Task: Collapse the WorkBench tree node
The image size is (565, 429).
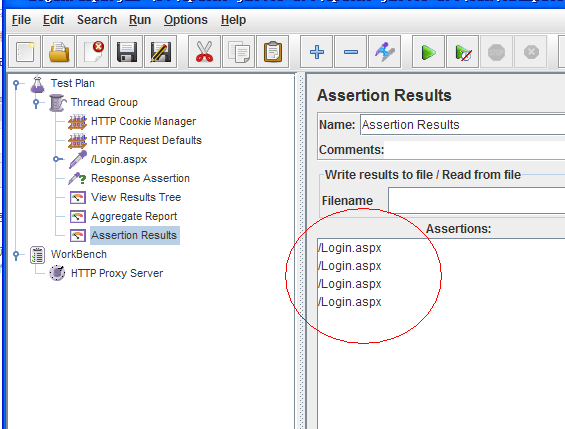Action: click(x=16, y=255)
